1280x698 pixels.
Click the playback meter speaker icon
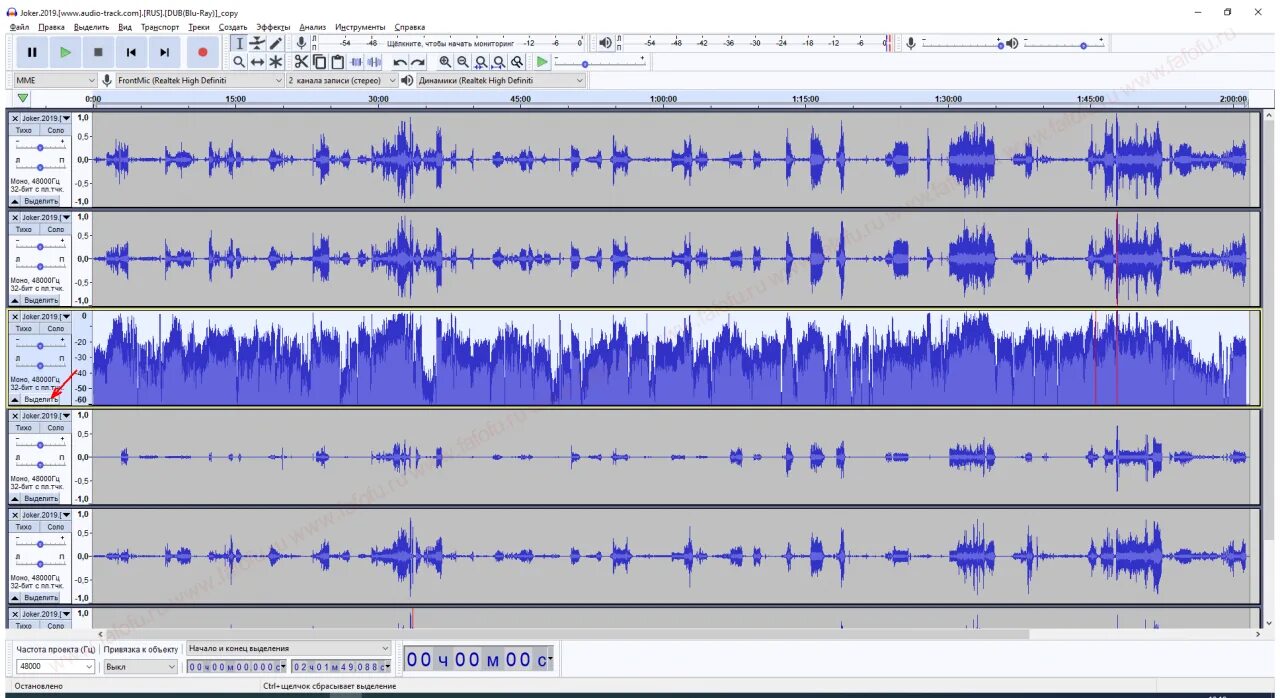[x=605, y=43]
